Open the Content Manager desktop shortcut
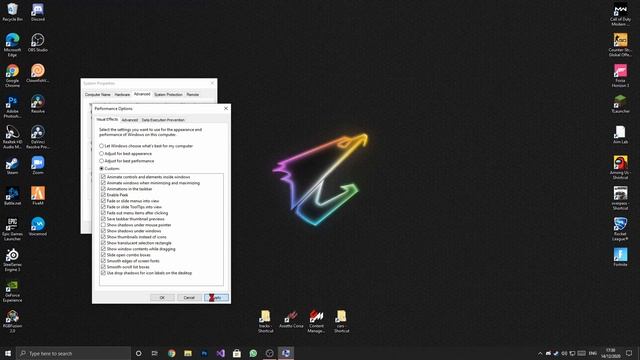Screen dimensions: 640x360 pyautogui.click(x=316, y=322)
